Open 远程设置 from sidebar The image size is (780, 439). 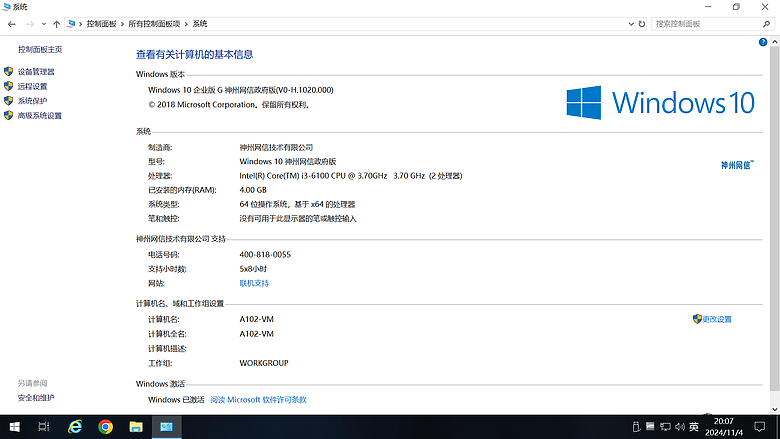pos(32,86)
